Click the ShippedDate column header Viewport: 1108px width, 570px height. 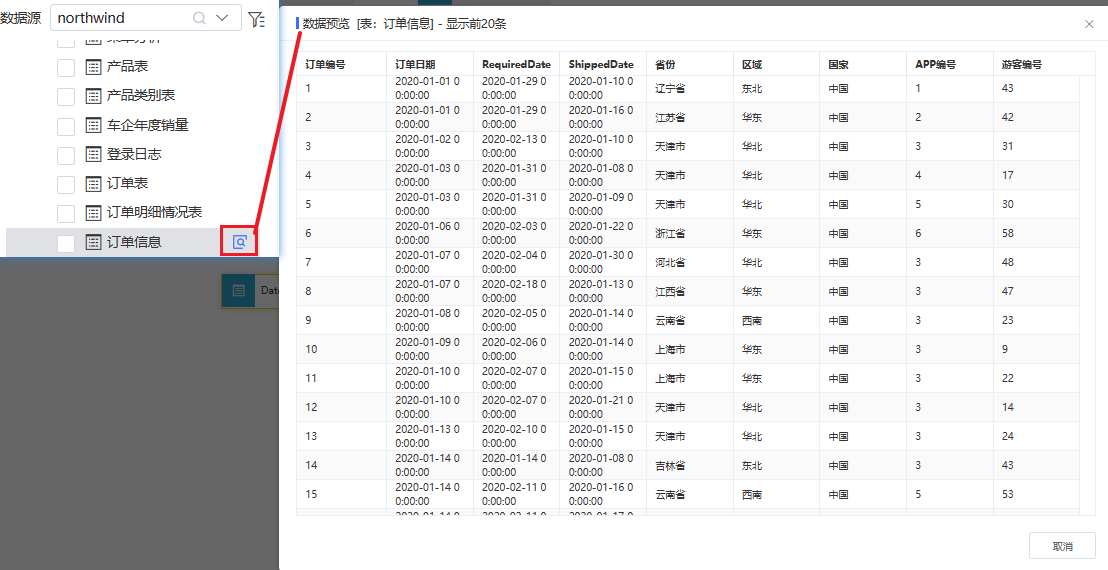pyautogui.click(x=601, y=64)
